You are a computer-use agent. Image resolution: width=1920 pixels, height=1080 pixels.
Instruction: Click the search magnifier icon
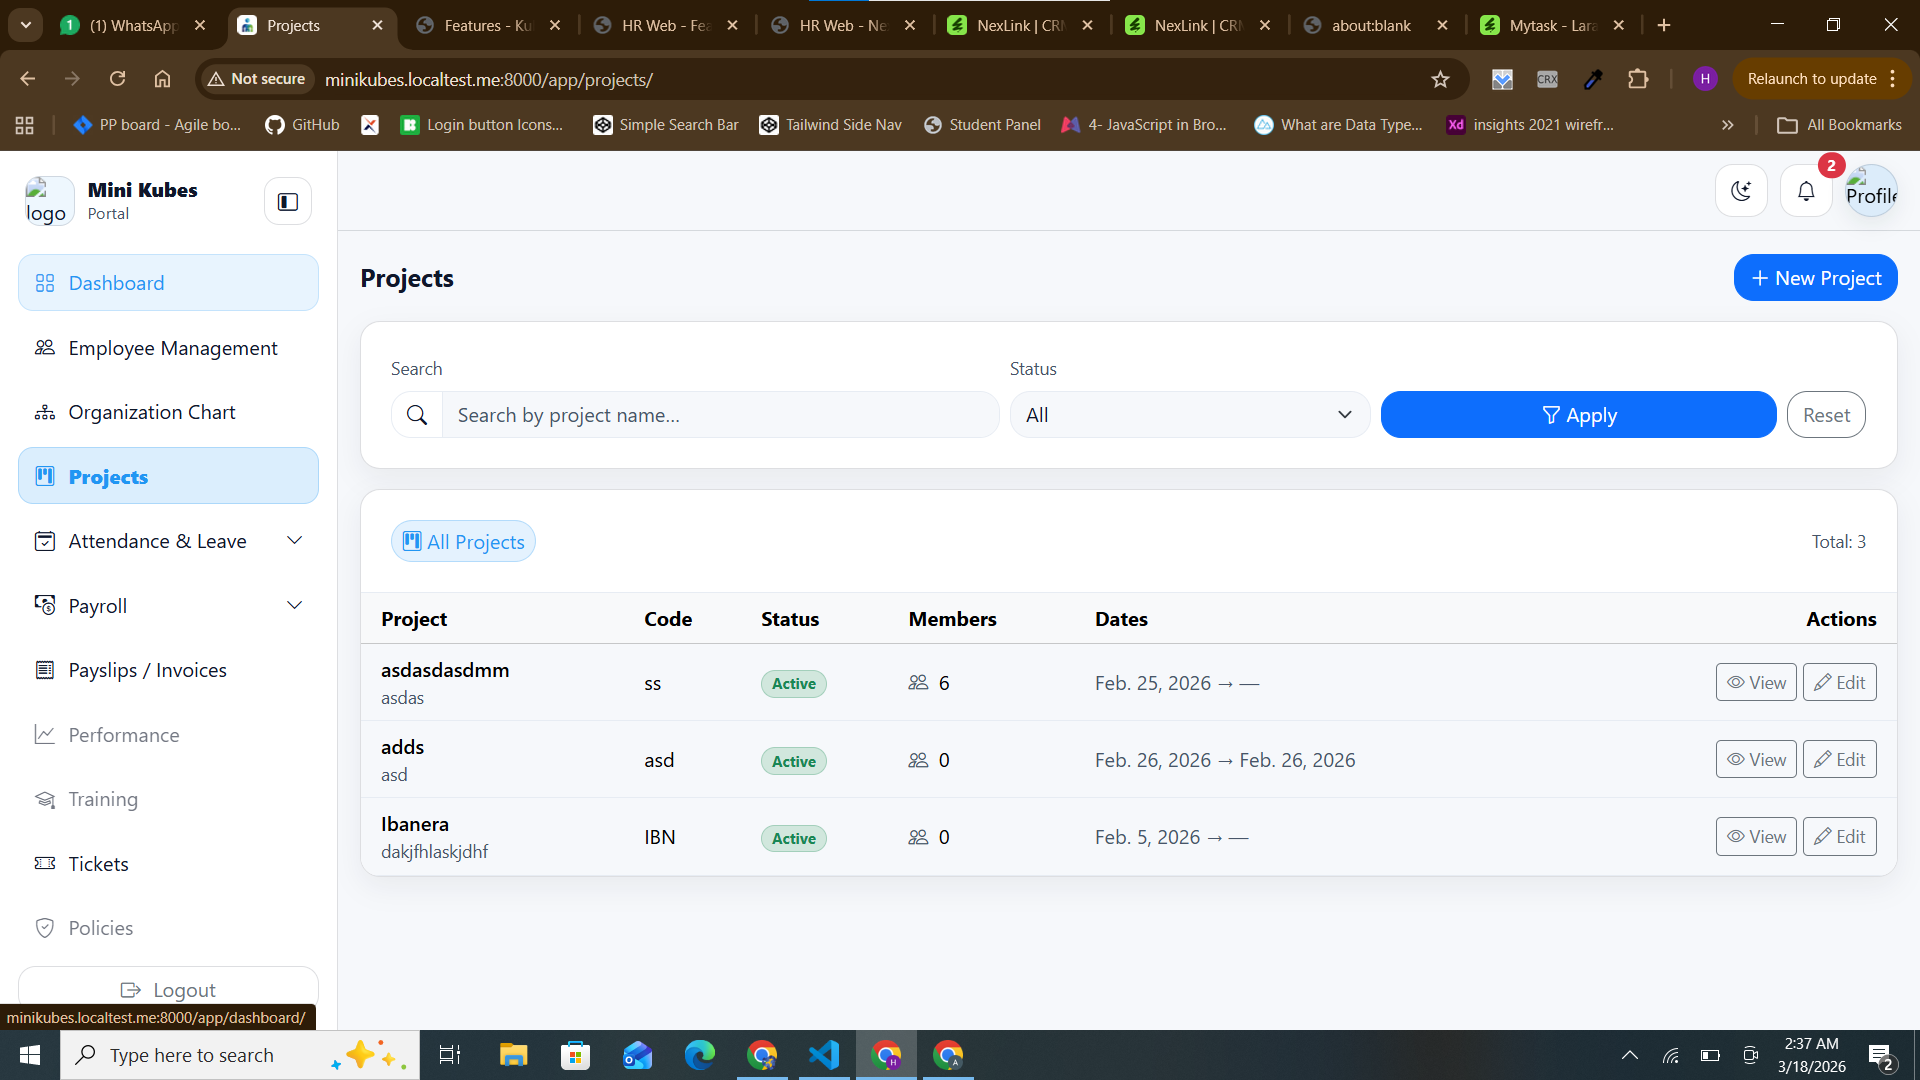tap(417, 415)
